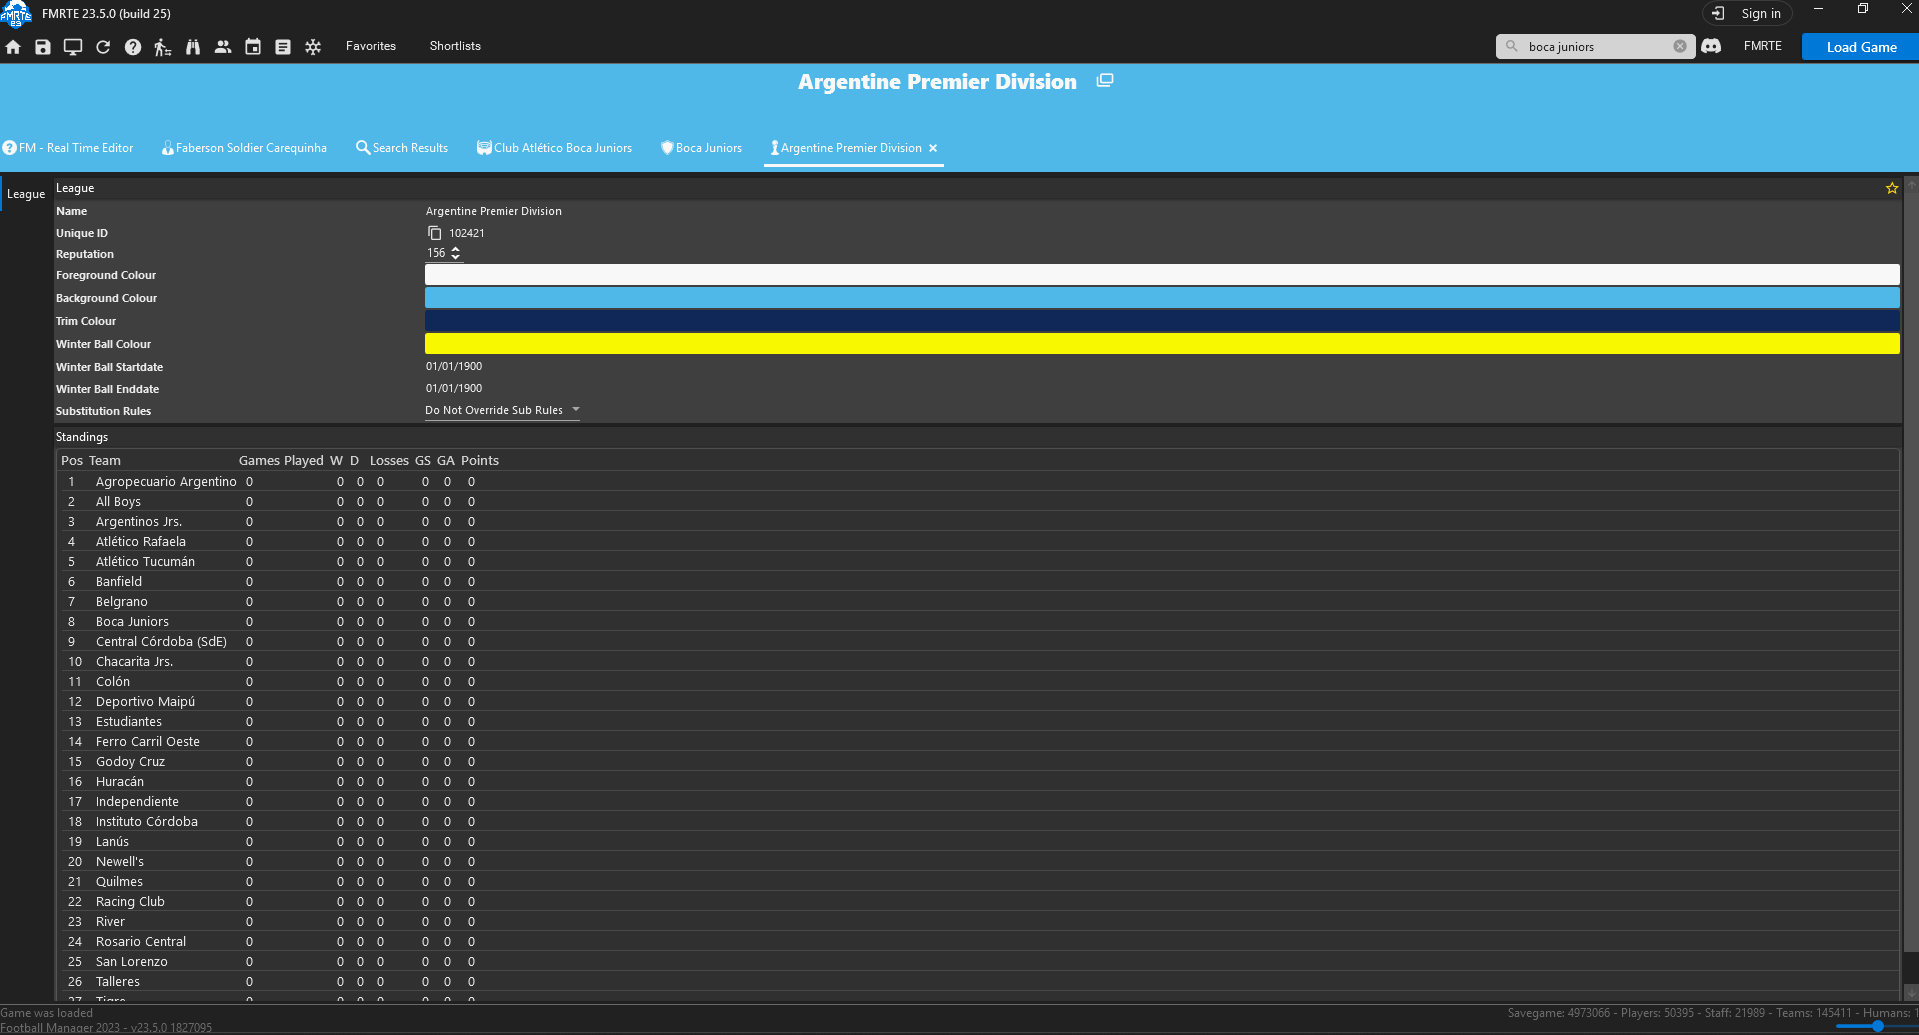Viewport: 1919px width, 1035px height.
Task: Open the calendar icon in toolbar
Action: pos(253,47)
